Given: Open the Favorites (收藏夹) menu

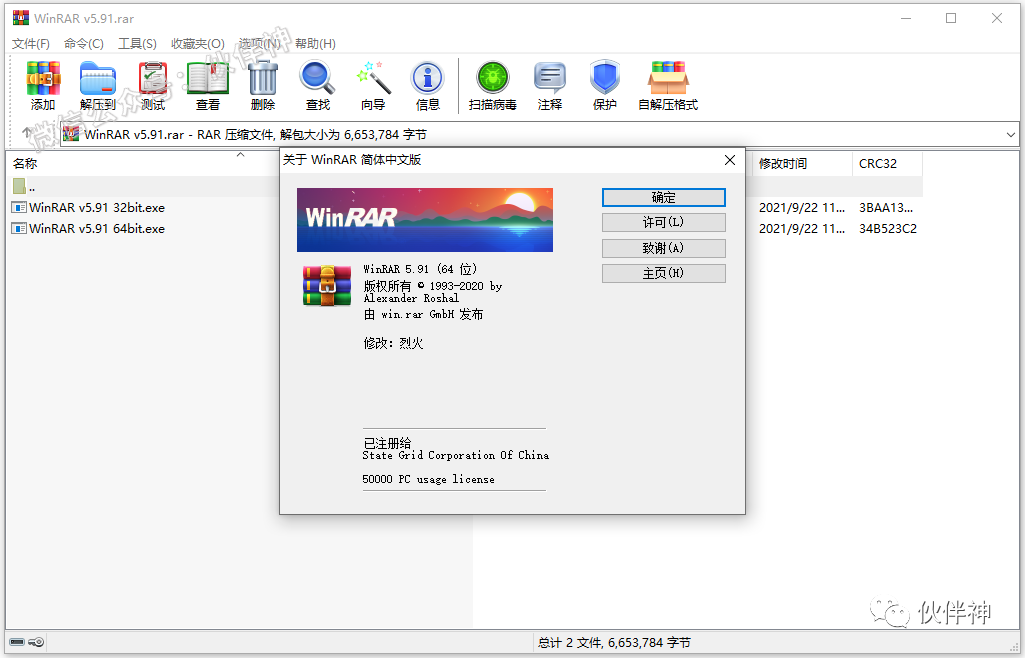Looking at the screenshot, I should tap(198, 44).
